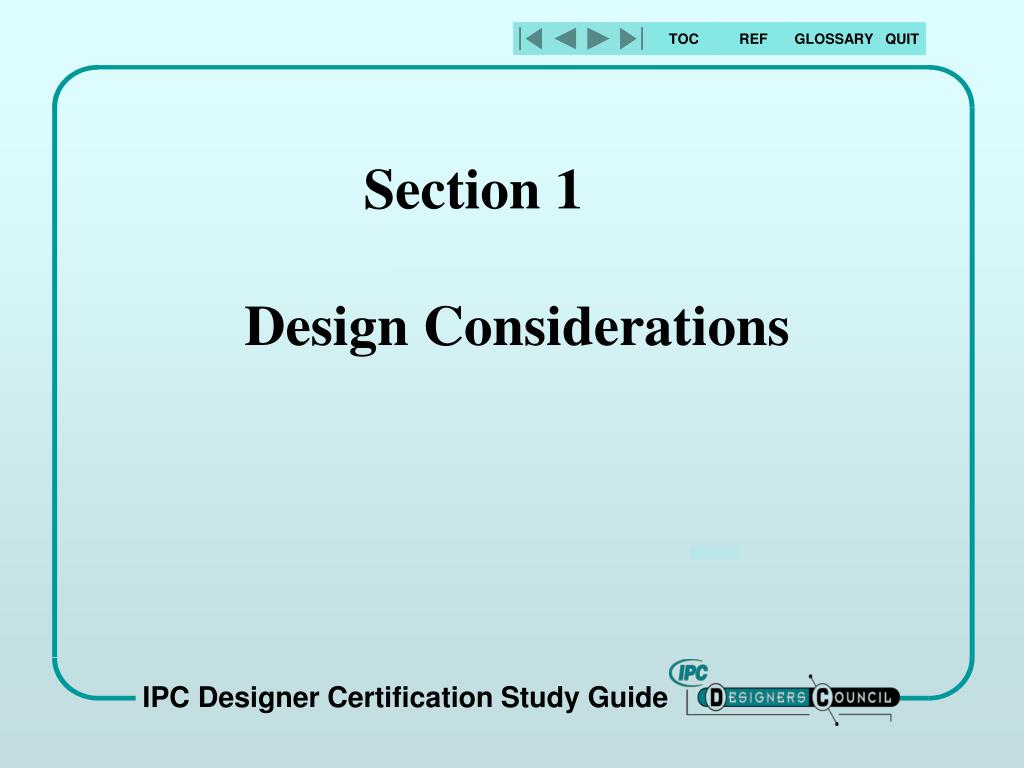The width and height of the screenshot is (1024, 768).
Task: Open the GLOSSARY link
Action: point(833,39)
